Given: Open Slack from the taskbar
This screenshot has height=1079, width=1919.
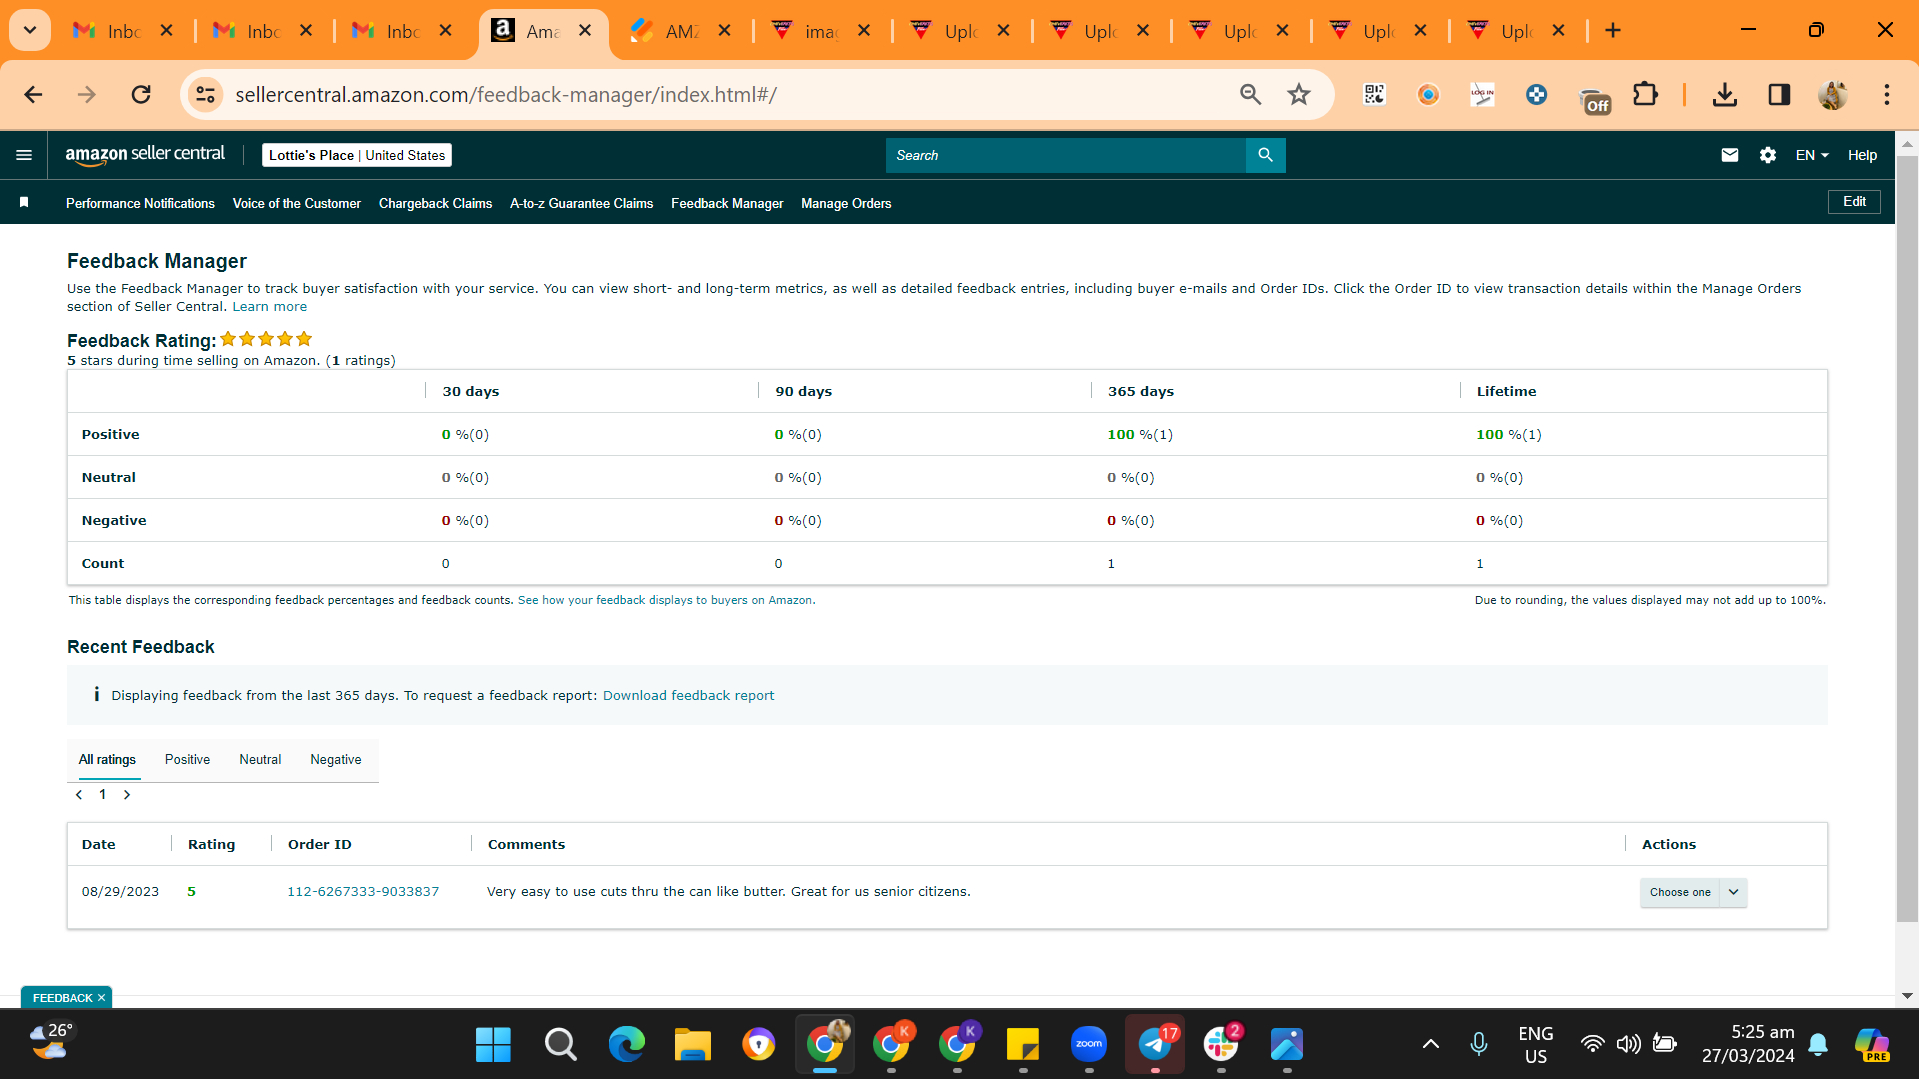Looking at the screenshot, I should click(x=1221, y=1045).
